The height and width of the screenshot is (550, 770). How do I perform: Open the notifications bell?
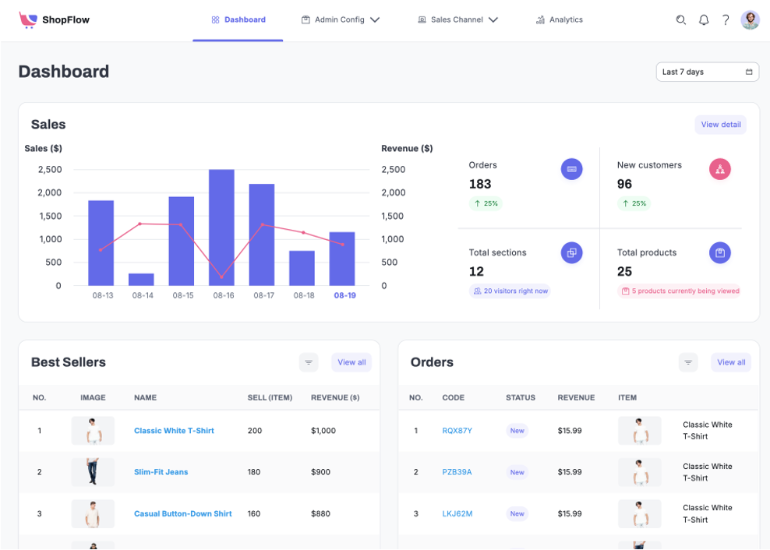point(704,20)
